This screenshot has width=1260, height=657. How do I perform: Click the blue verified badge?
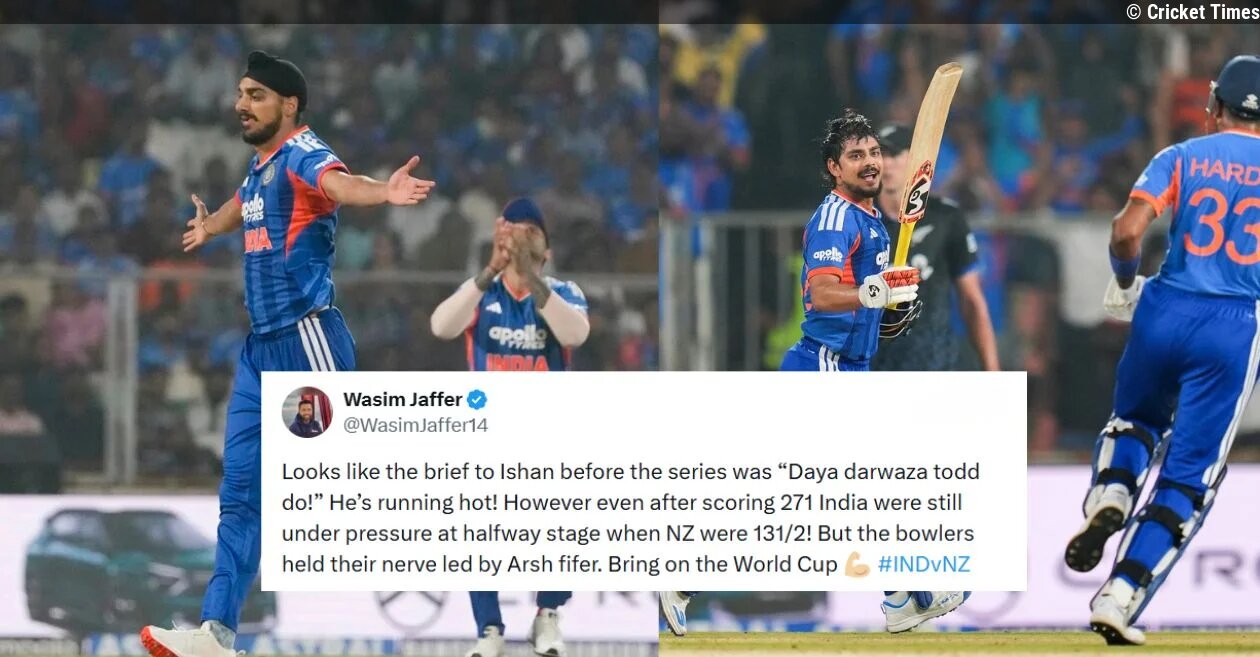[x=477, y=400]
